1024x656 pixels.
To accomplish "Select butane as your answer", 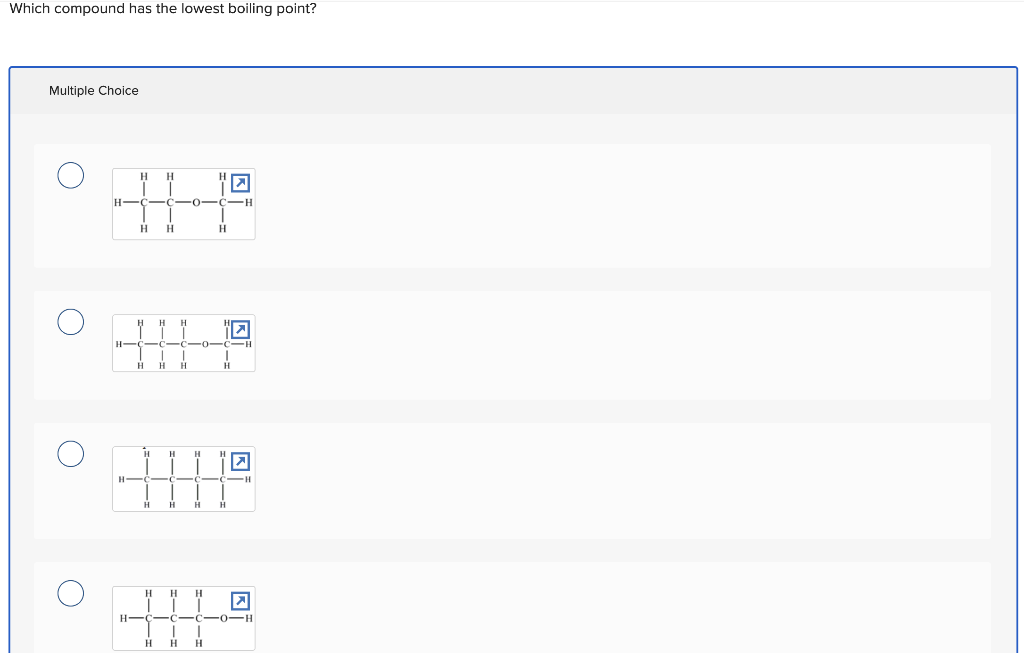I will [x=70, y=453].
